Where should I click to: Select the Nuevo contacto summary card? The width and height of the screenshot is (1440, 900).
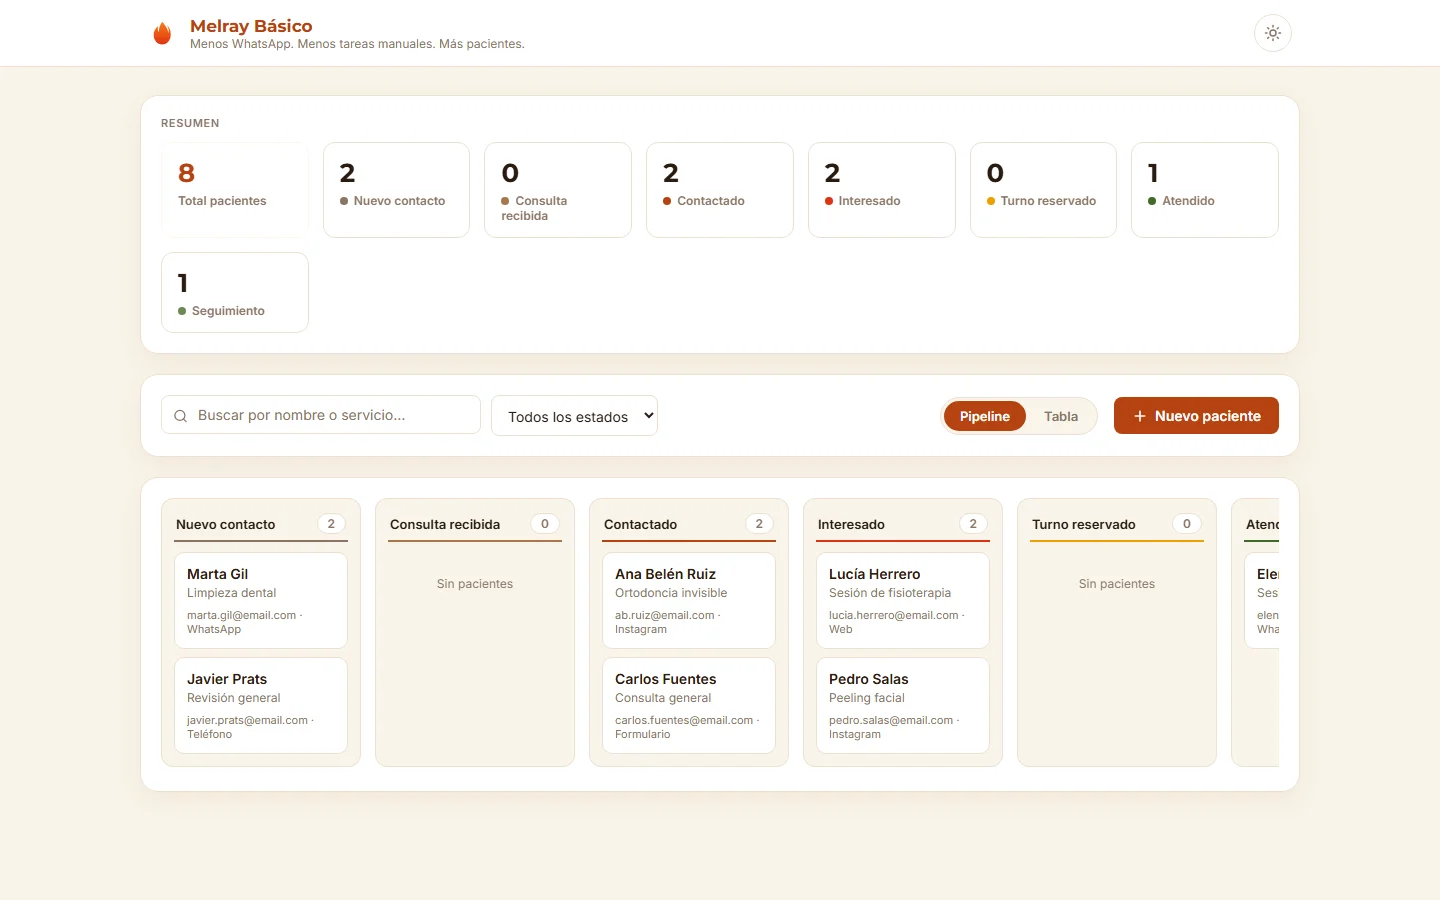pos(396,190)
